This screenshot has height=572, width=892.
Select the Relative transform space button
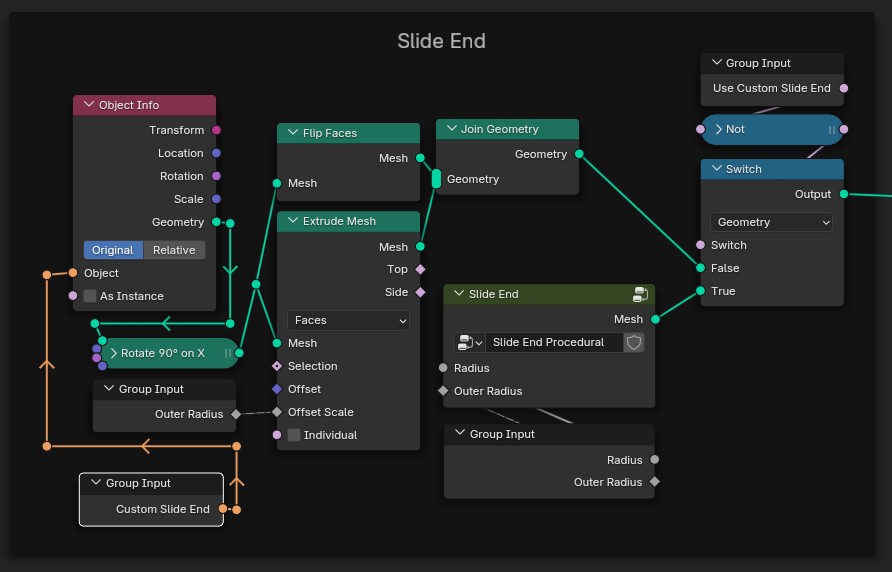click(174, 250)
